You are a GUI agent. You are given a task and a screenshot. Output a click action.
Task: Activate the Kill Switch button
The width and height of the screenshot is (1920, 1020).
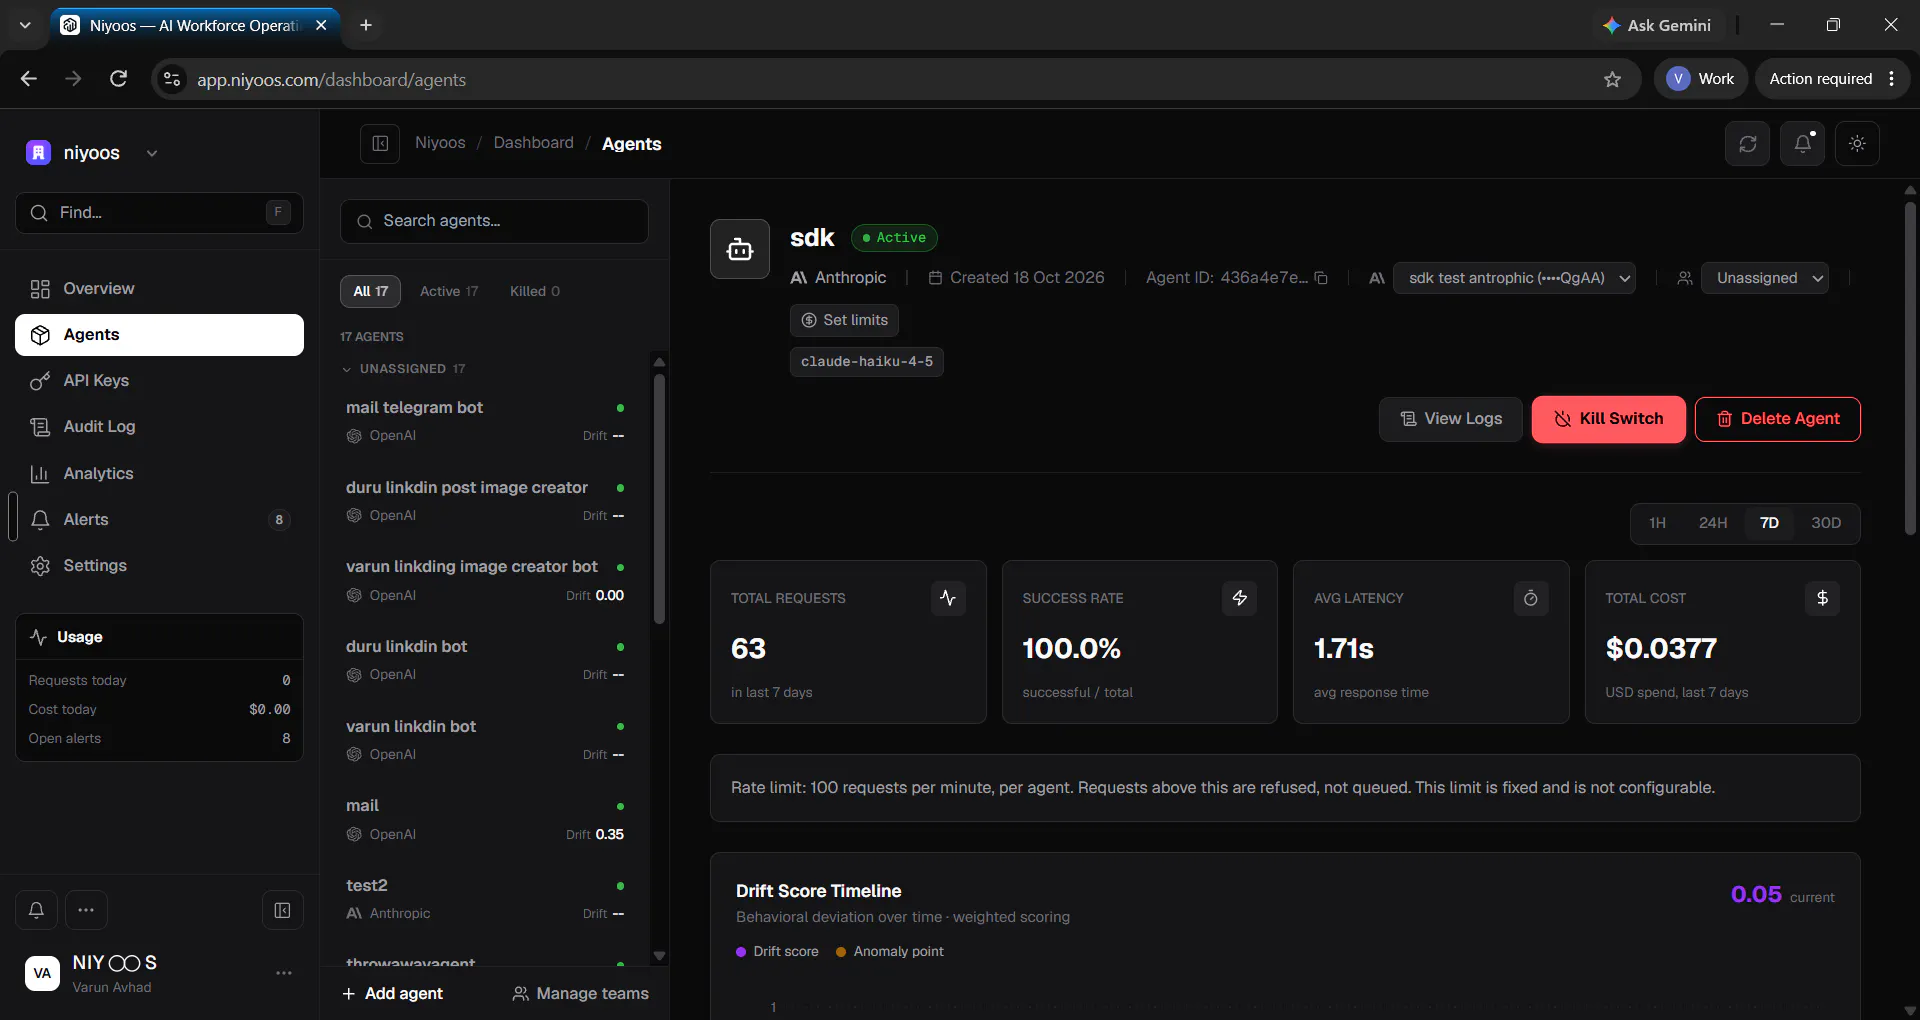click(x=1608, y=419)
